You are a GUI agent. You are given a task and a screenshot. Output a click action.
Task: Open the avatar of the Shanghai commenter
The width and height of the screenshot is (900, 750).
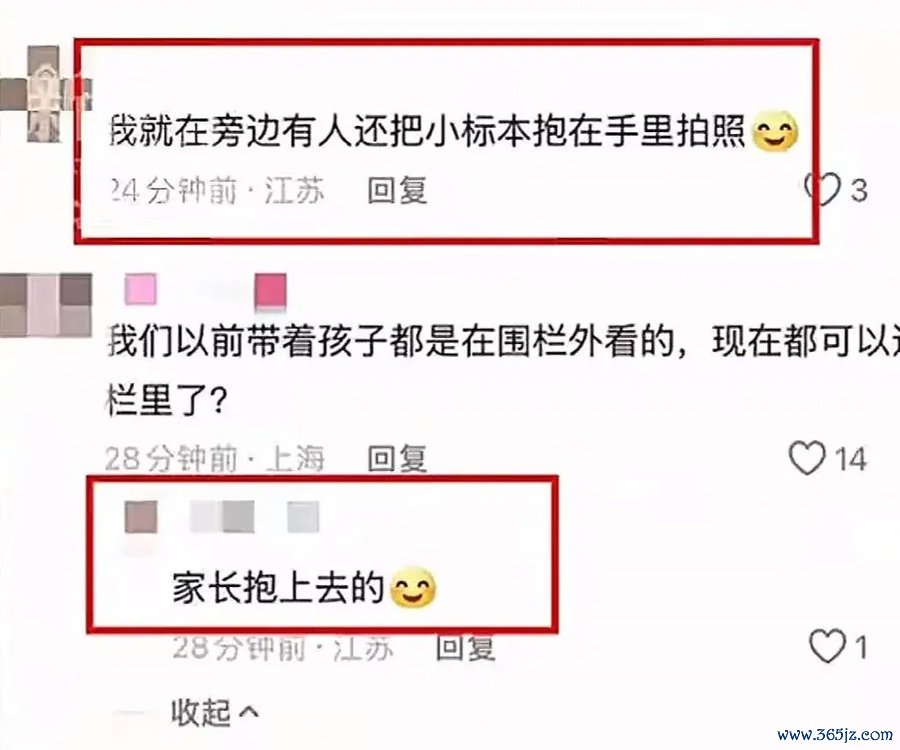(x=46, y=305)
